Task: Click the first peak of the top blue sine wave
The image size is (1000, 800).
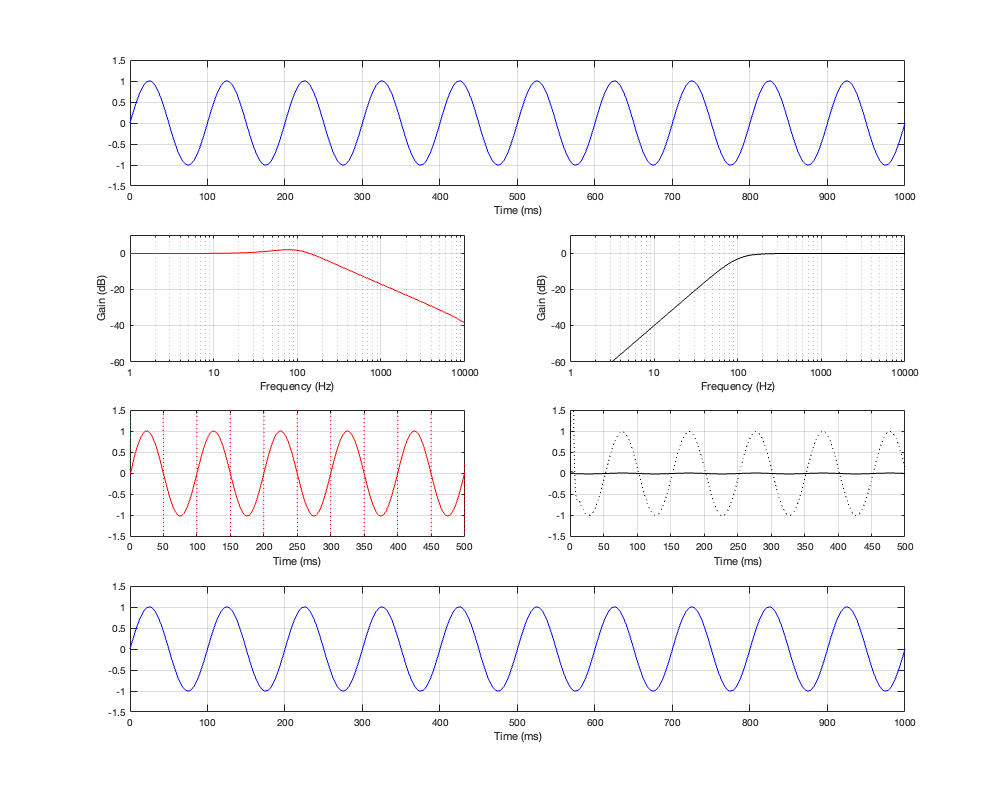Action: [x=149, y=81]
